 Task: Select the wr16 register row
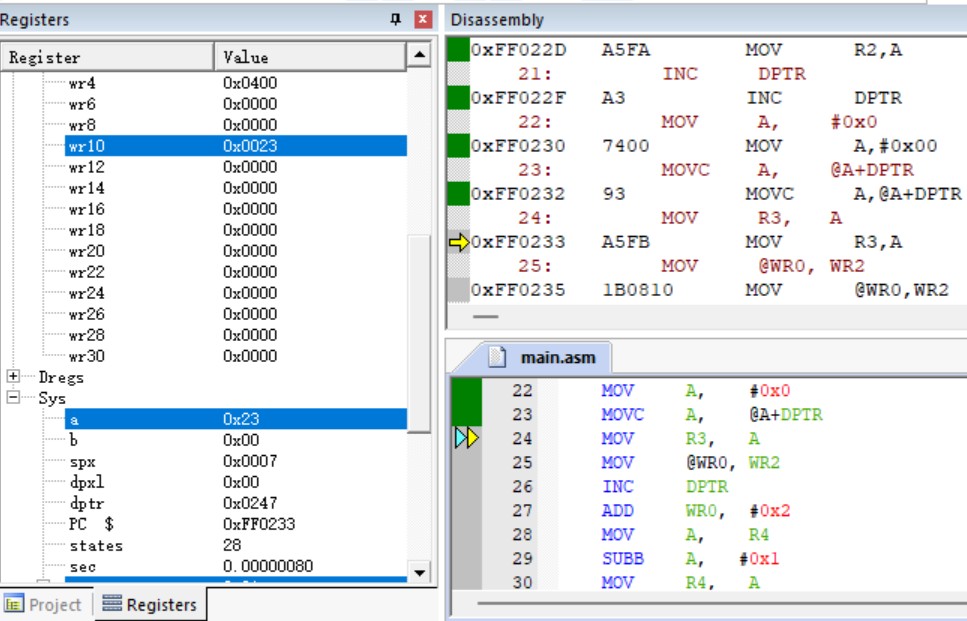(236, 208)
